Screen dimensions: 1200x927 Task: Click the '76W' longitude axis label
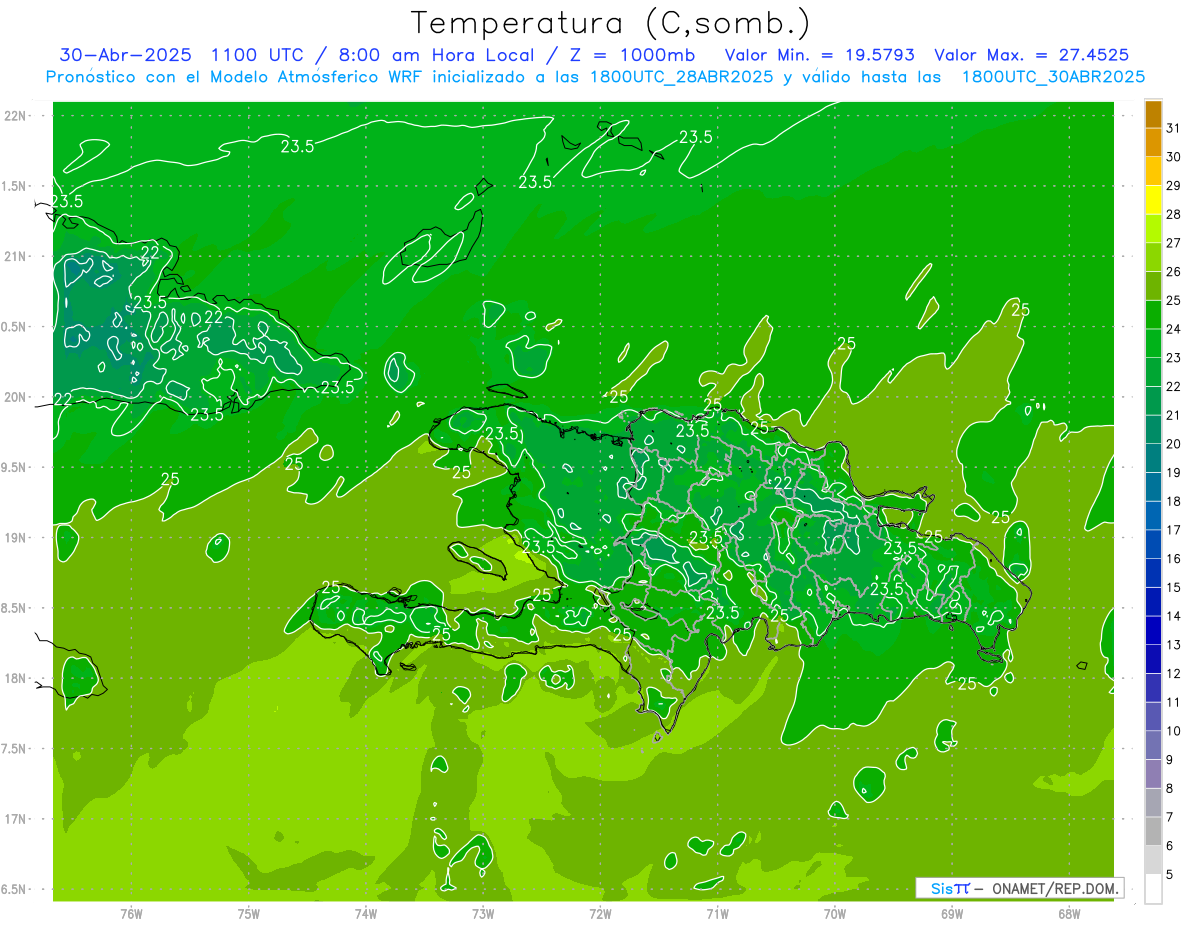coord(131,913)
